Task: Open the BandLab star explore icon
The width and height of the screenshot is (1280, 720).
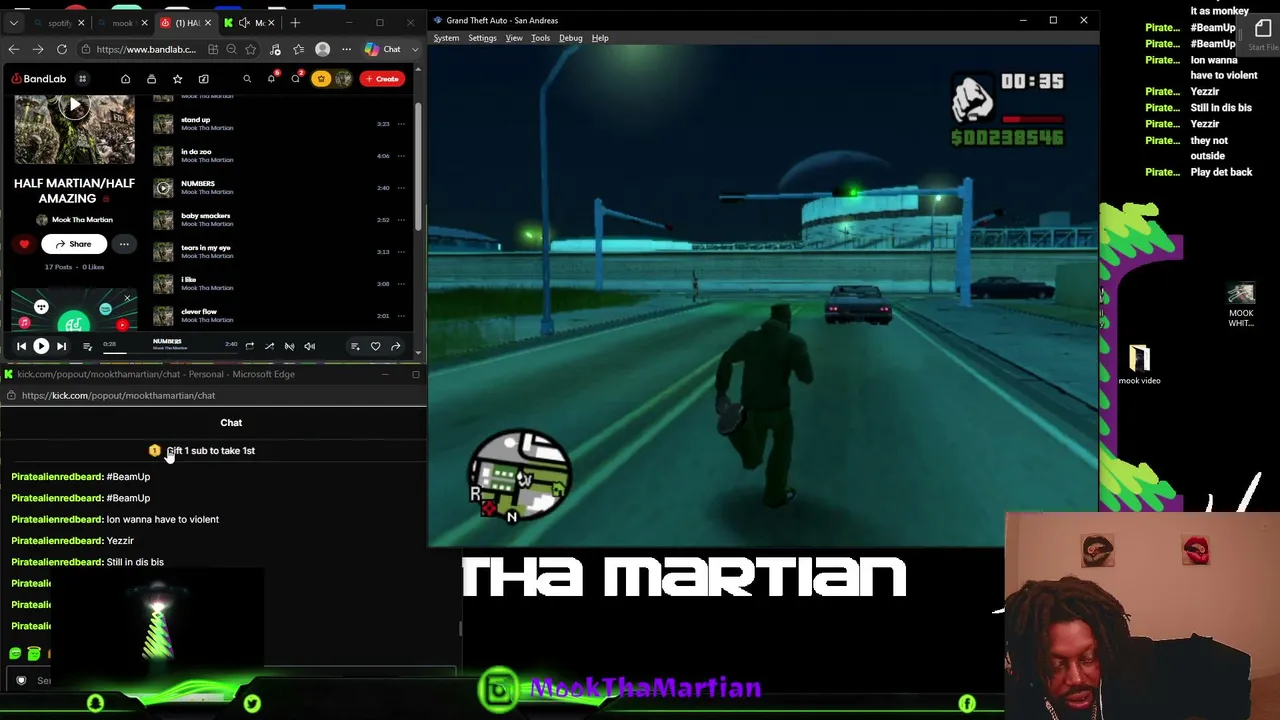Action: pos(177,79)
